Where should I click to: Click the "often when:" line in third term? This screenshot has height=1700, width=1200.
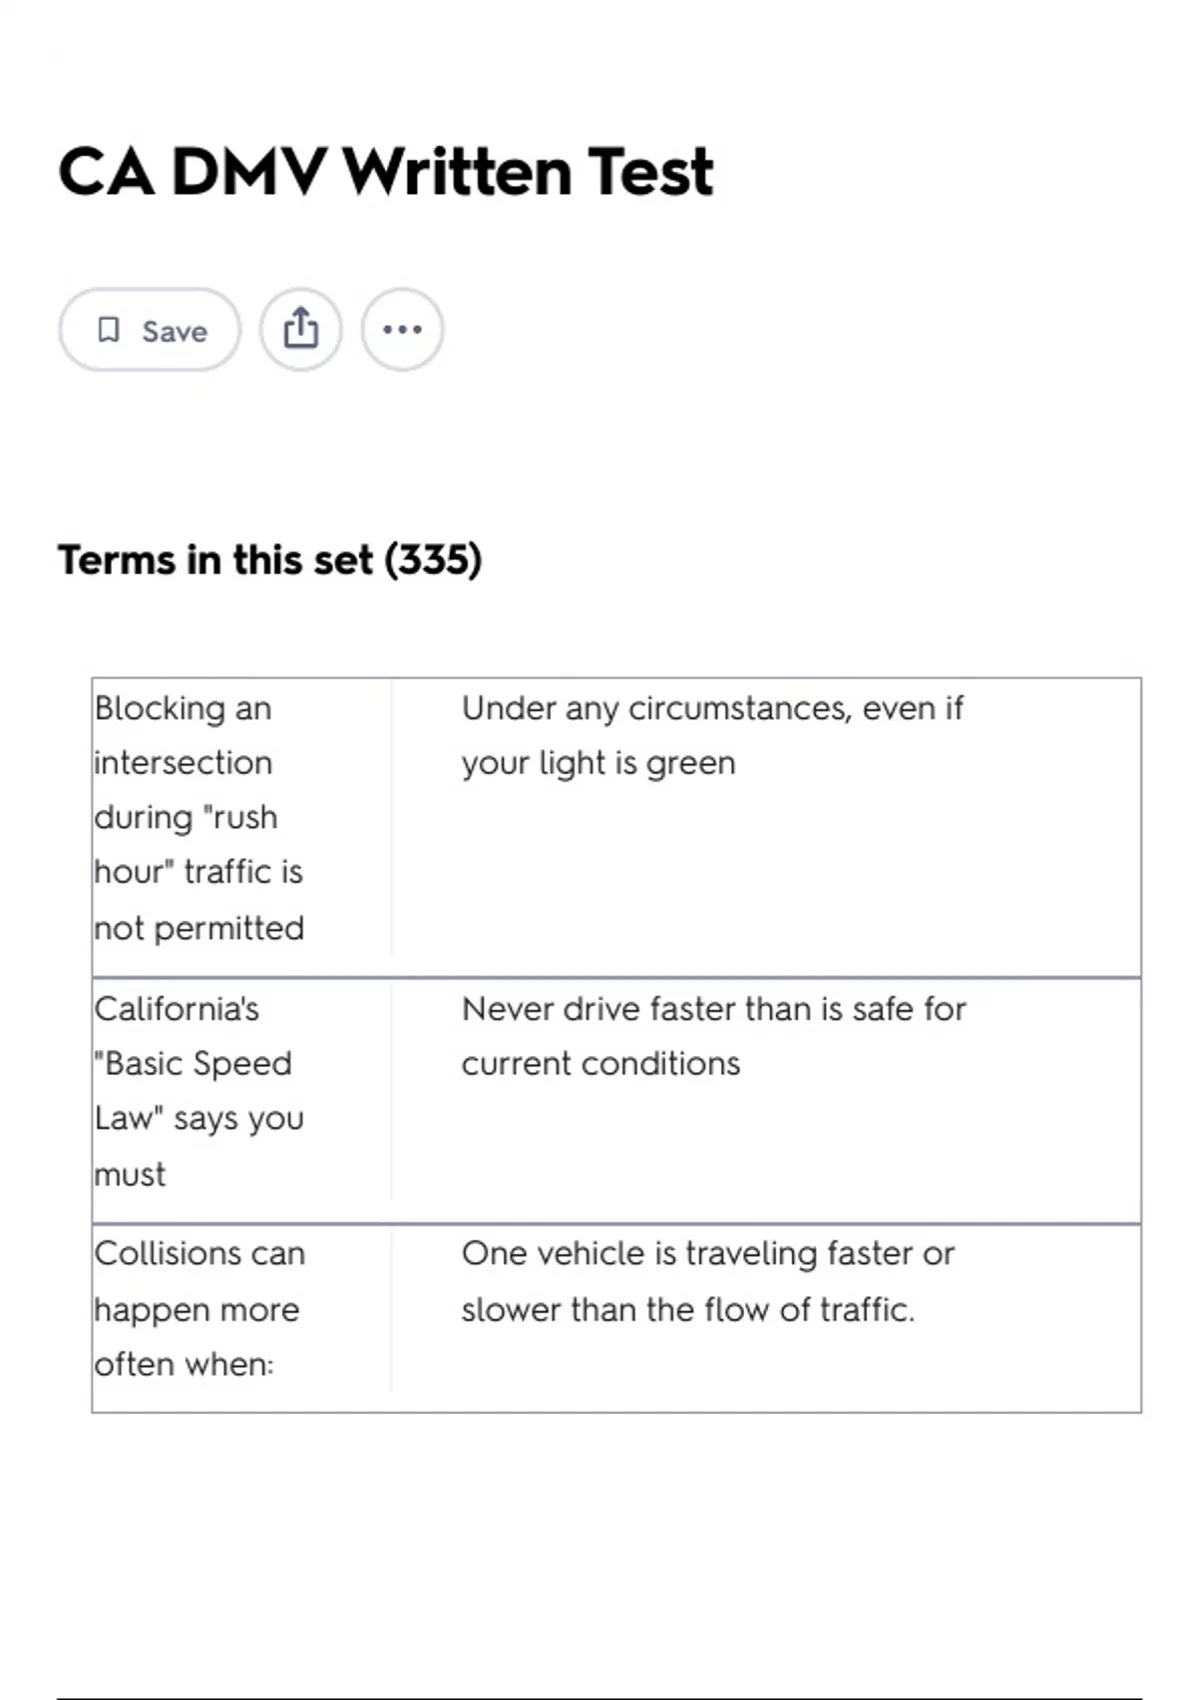[x=184, y=1364]
